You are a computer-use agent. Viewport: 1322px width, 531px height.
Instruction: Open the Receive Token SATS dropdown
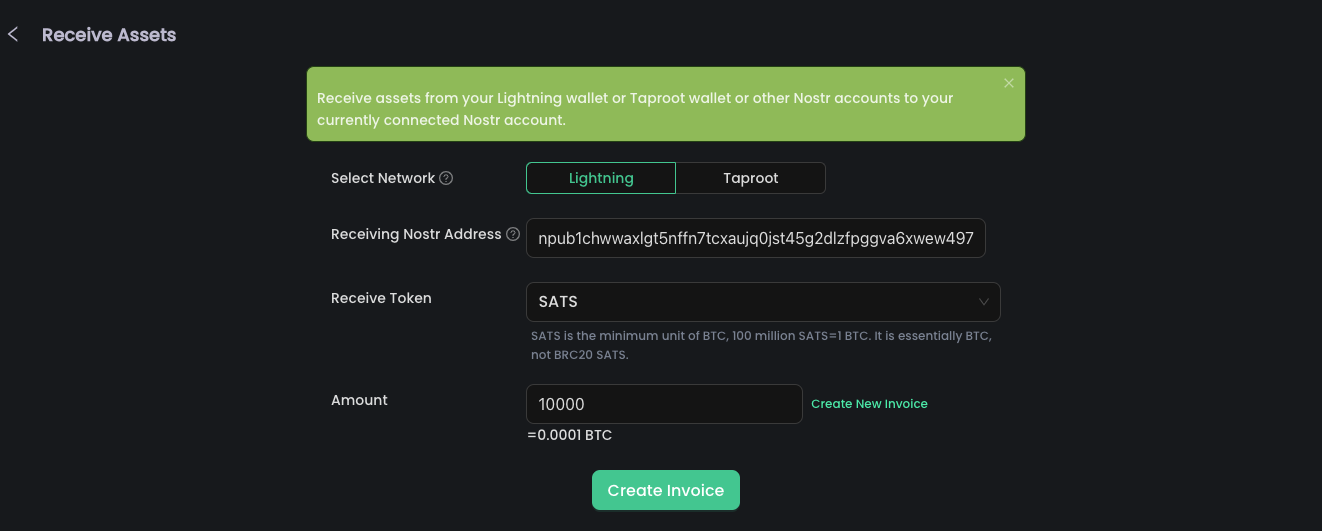tap(750, 302)
